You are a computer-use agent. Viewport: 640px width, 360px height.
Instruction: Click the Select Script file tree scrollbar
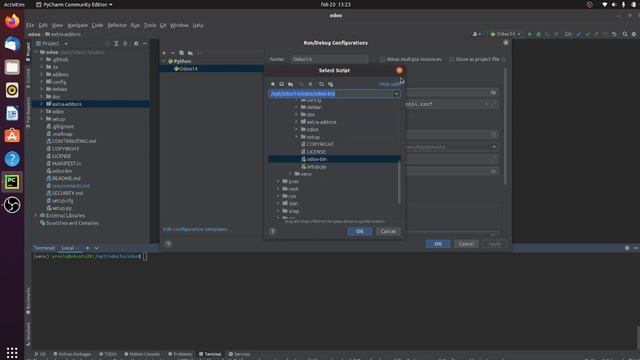click(399, 182)
